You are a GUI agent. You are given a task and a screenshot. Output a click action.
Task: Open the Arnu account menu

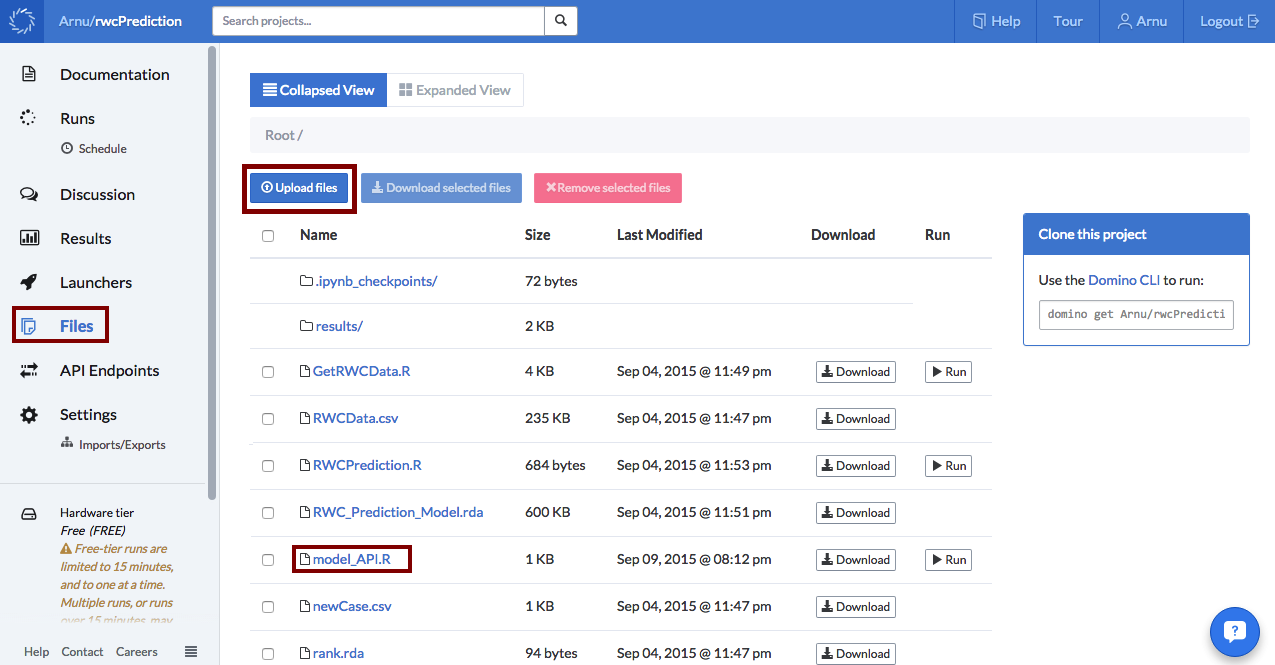tap(1141, 20)
